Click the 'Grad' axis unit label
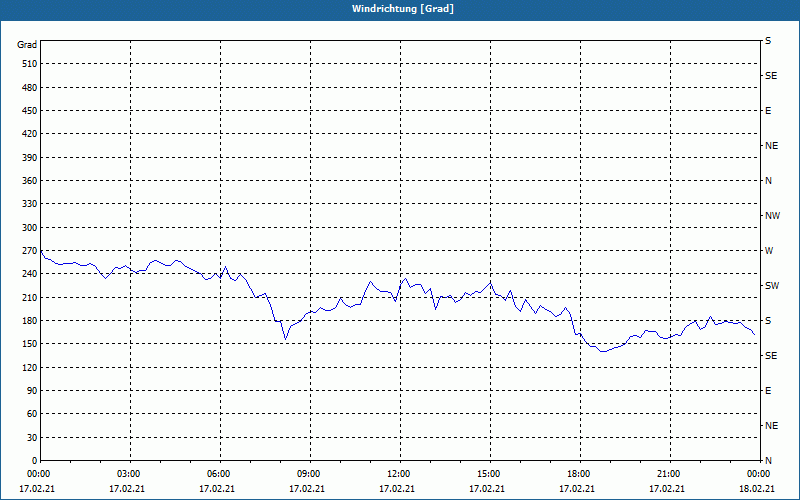The height and width of the screenshot is (500, 800). tap(27, 45)
